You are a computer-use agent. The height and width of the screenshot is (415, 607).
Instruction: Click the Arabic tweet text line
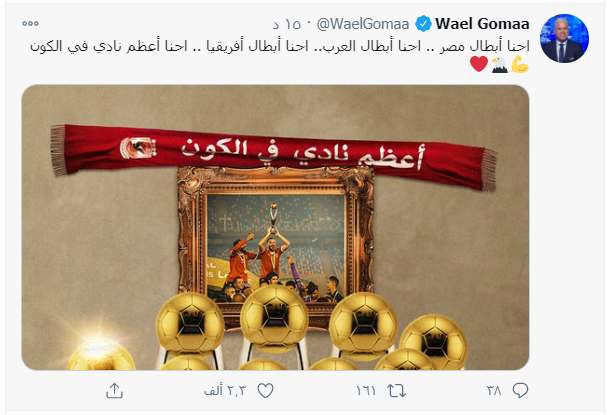[x=279, y=46]
